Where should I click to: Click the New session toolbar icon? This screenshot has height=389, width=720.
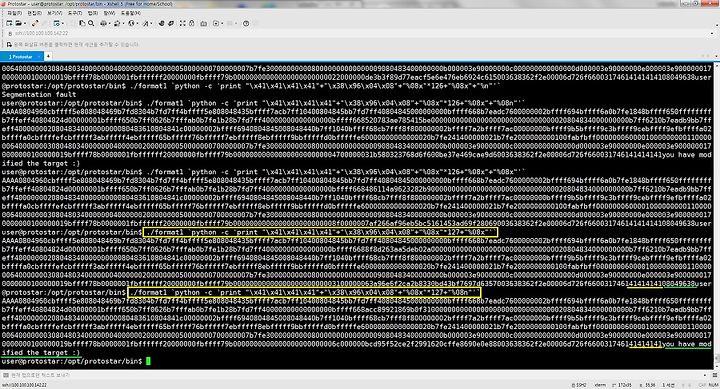(x=9, y=23)
